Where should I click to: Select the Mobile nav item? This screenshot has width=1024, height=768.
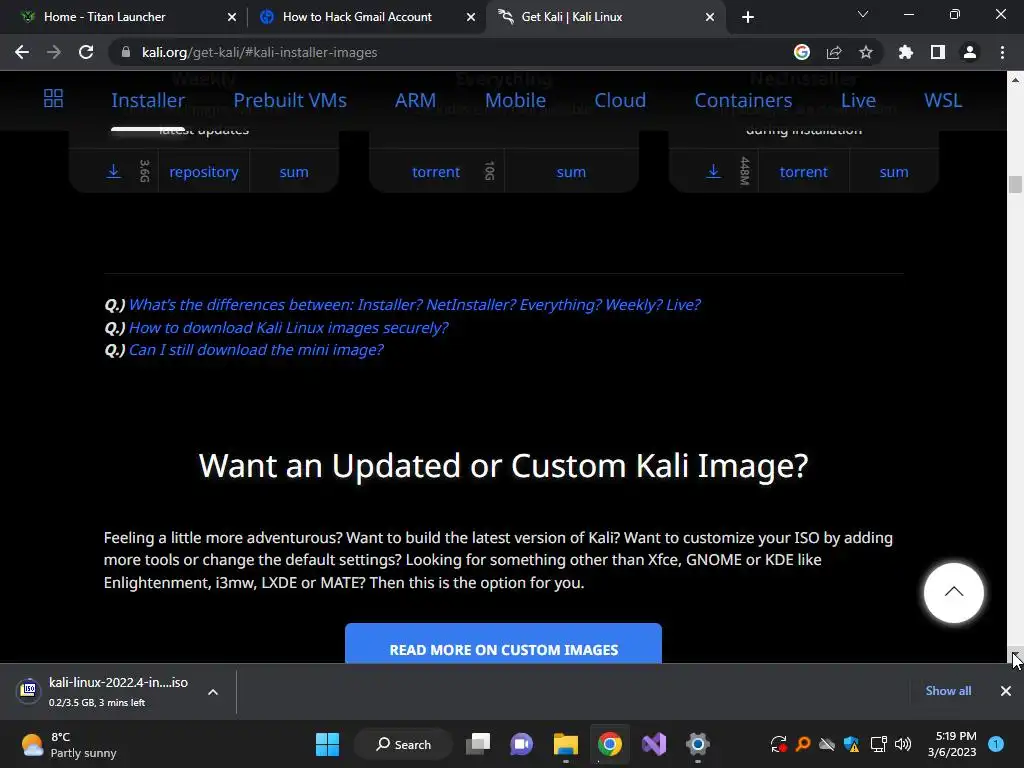(x=515, y=100)
